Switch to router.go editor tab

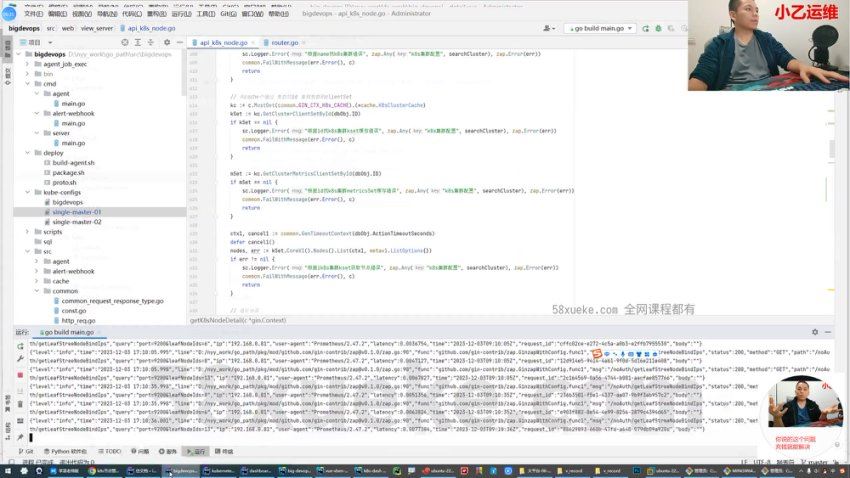pos(282,43)
